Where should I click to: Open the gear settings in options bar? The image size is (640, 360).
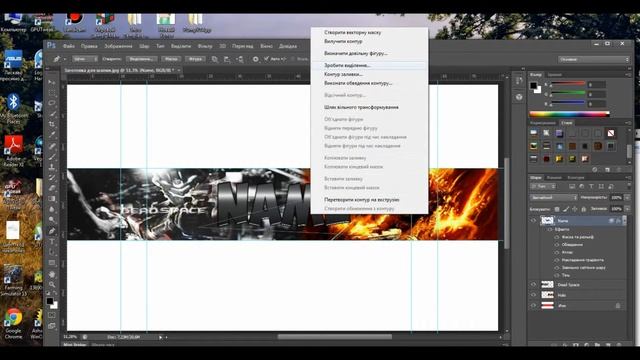point(256,59)
